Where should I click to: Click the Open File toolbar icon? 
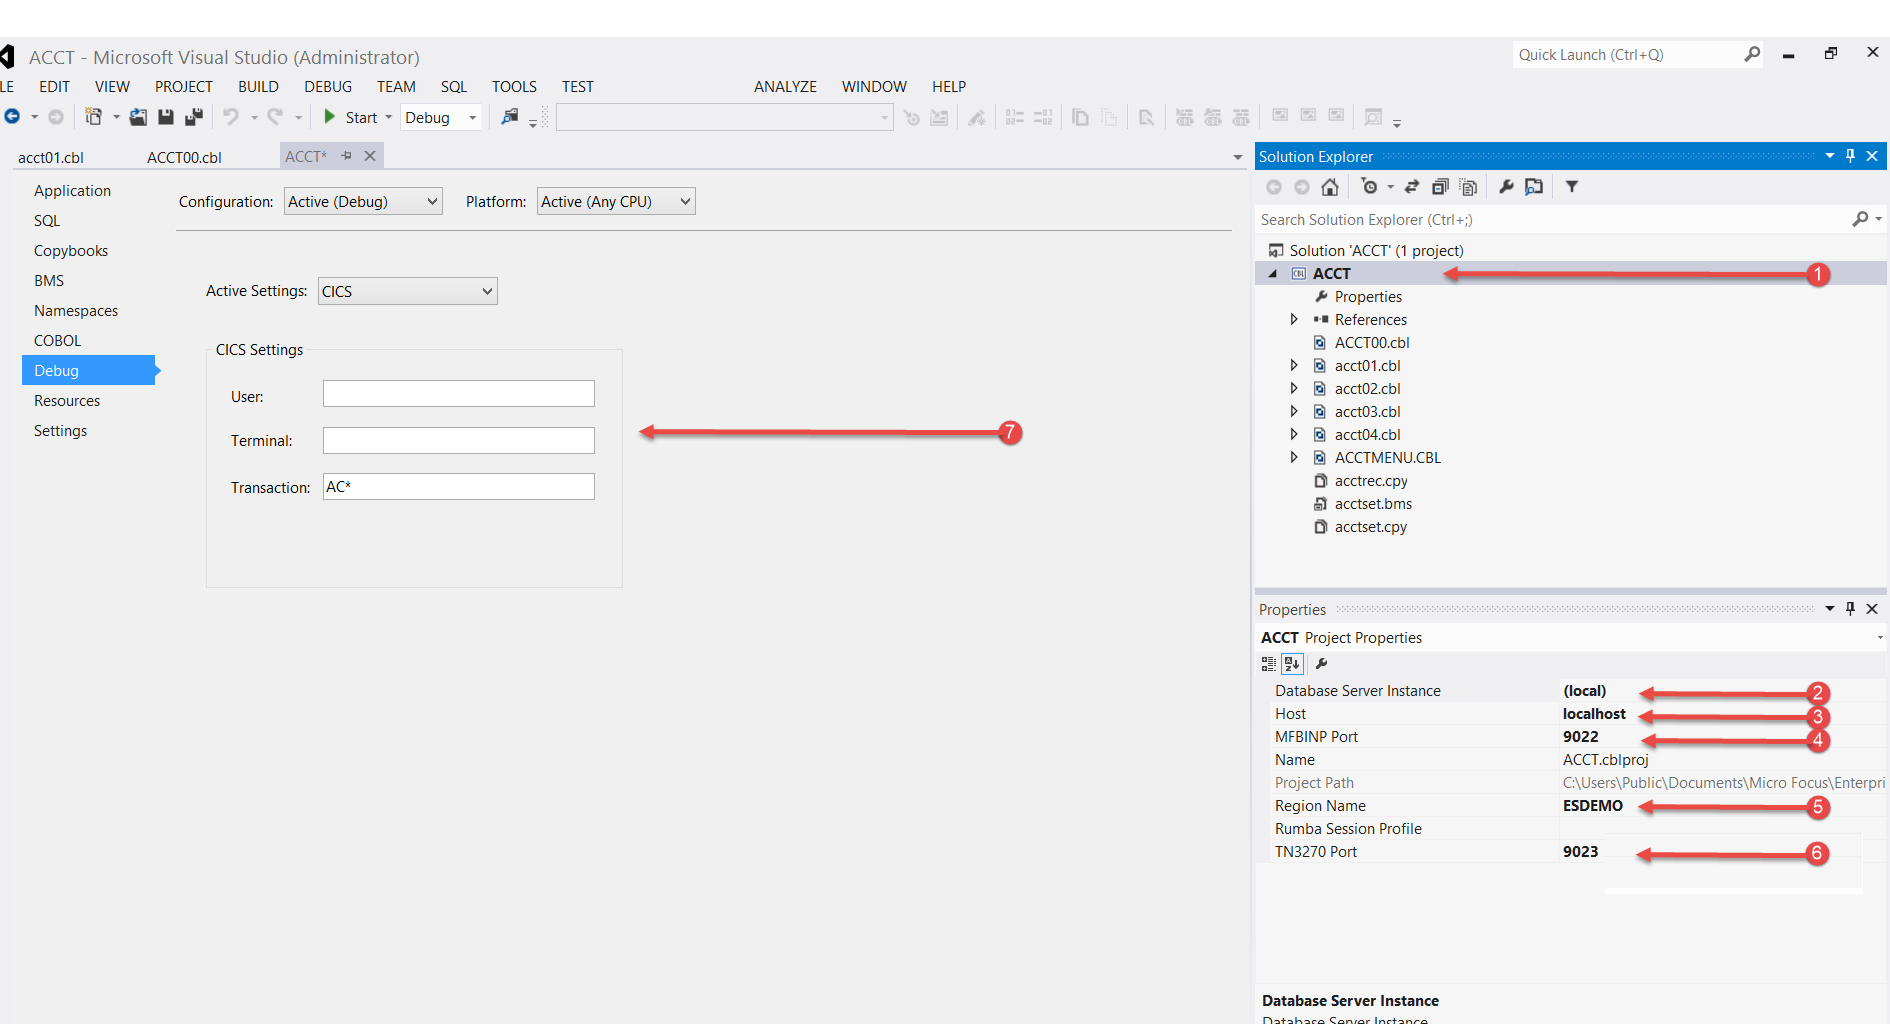pos(138,117)
